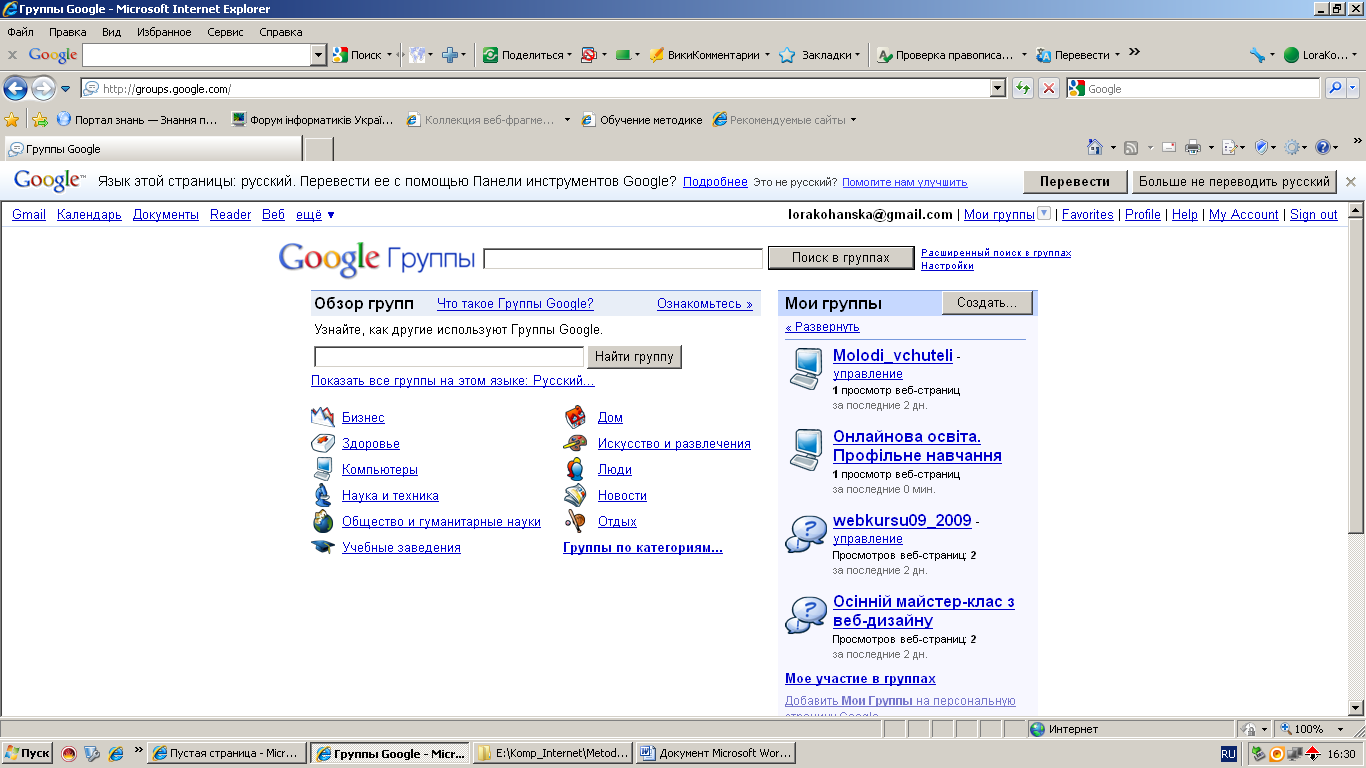The image size is (1366, 768).
Task: Open the Справка menu
Action: (281, 32)
